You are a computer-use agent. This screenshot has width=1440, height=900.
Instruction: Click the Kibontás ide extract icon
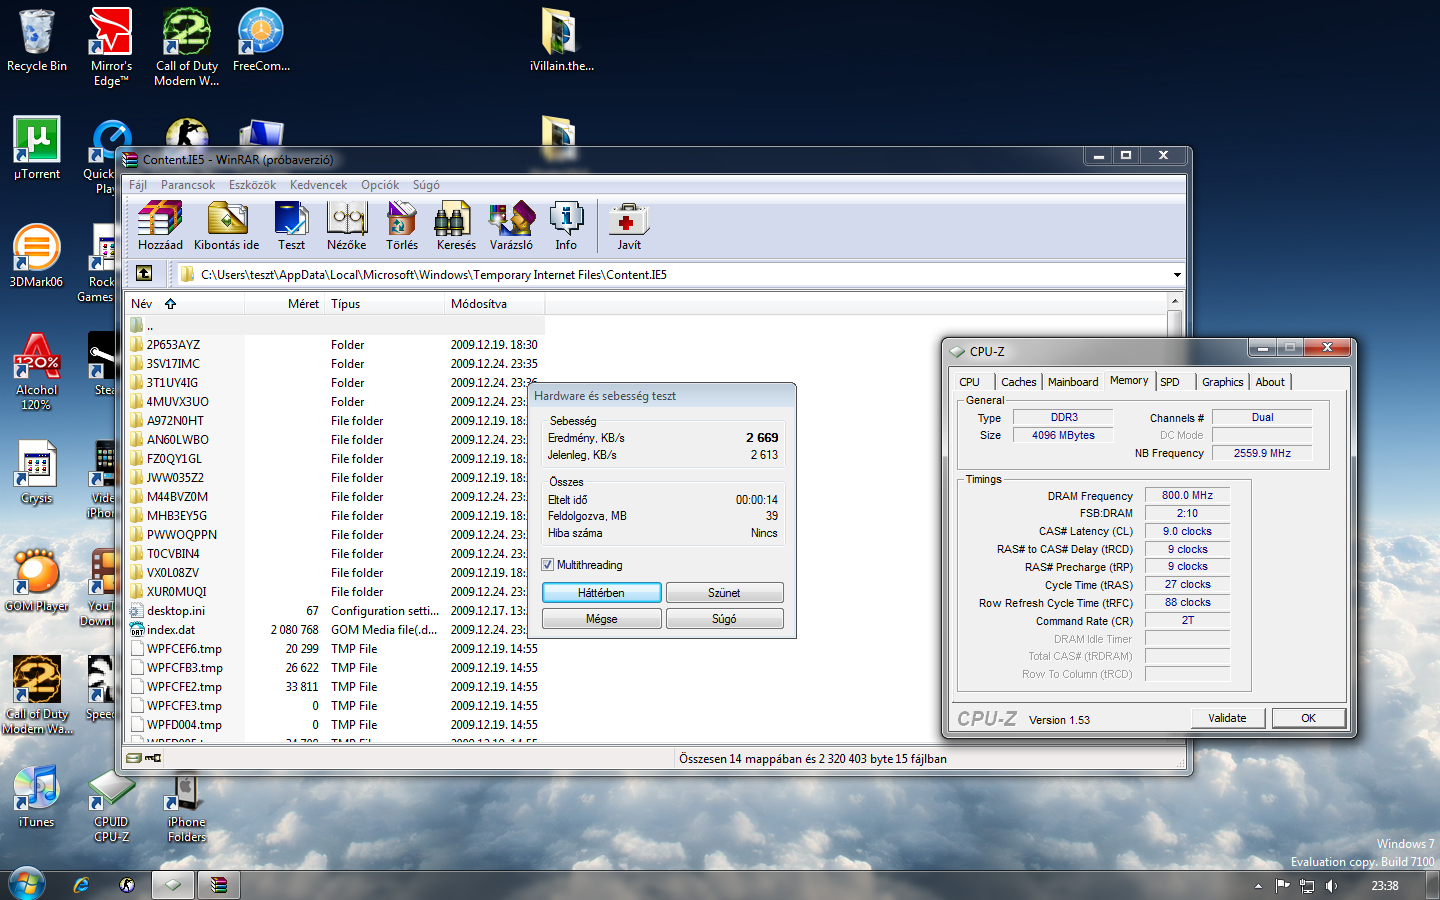[227, 226]
